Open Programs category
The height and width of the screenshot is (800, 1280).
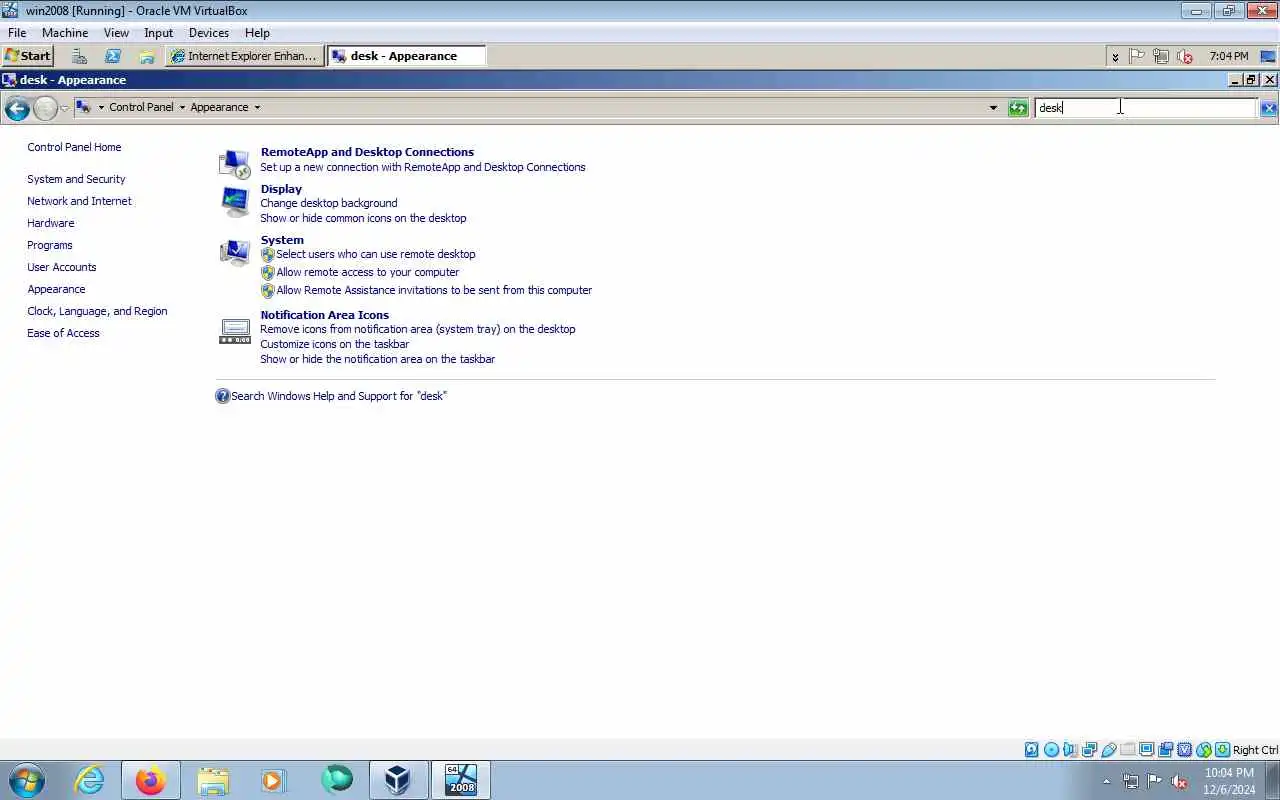tap(50, 245)
